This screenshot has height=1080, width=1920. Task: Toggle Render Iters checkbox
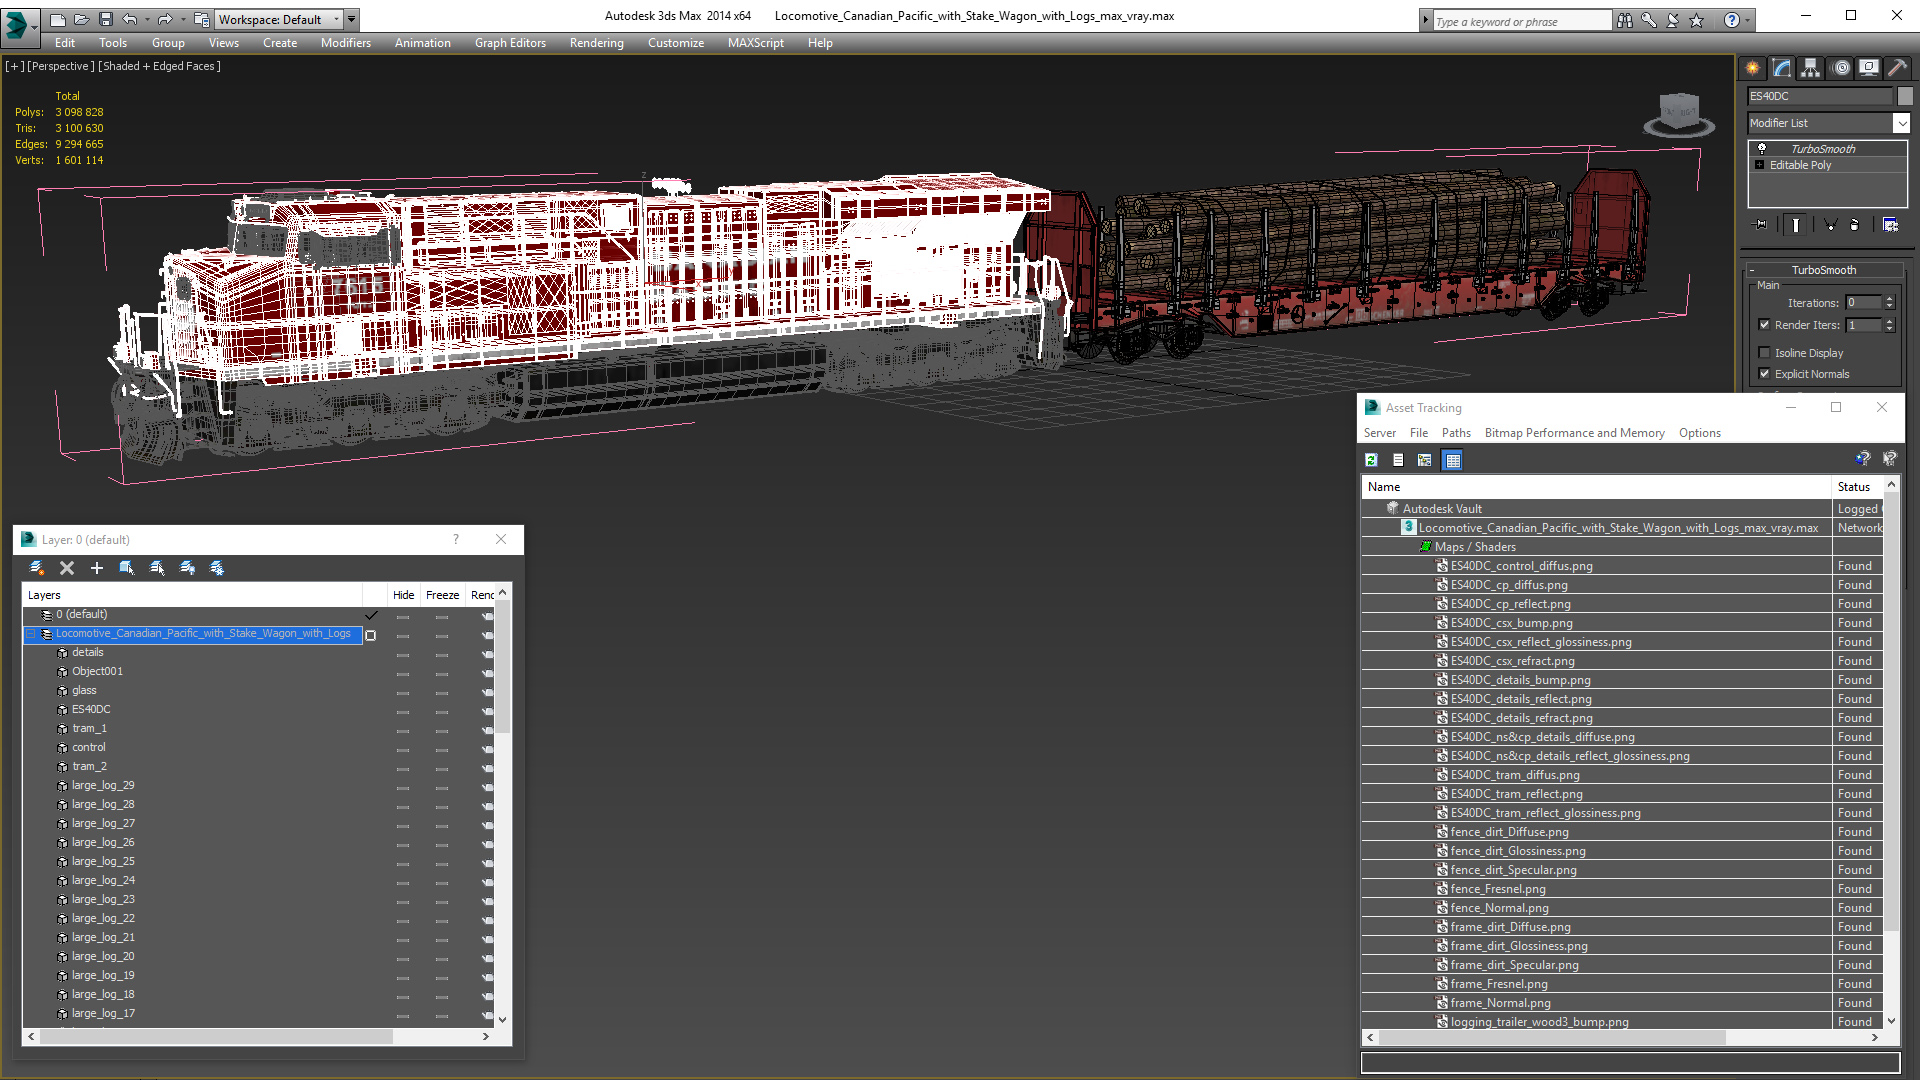pos(1765,325)
